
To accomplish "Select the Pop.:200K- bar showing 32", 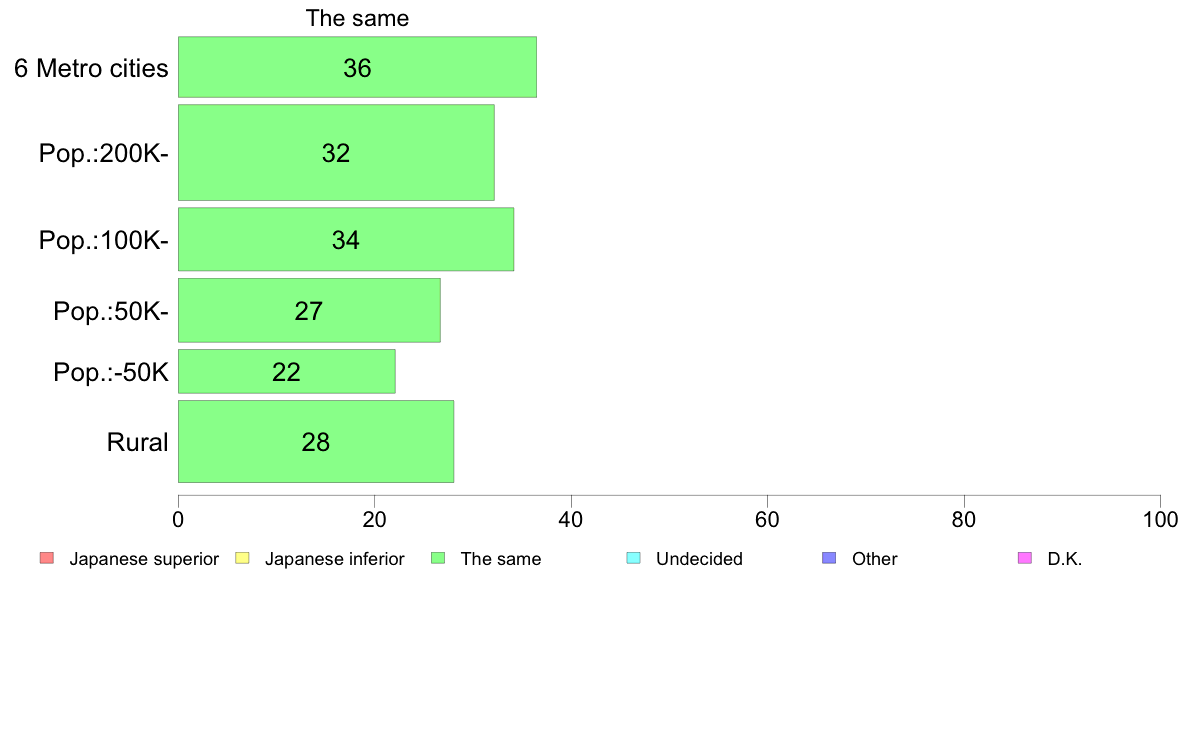I will [336, 152].
